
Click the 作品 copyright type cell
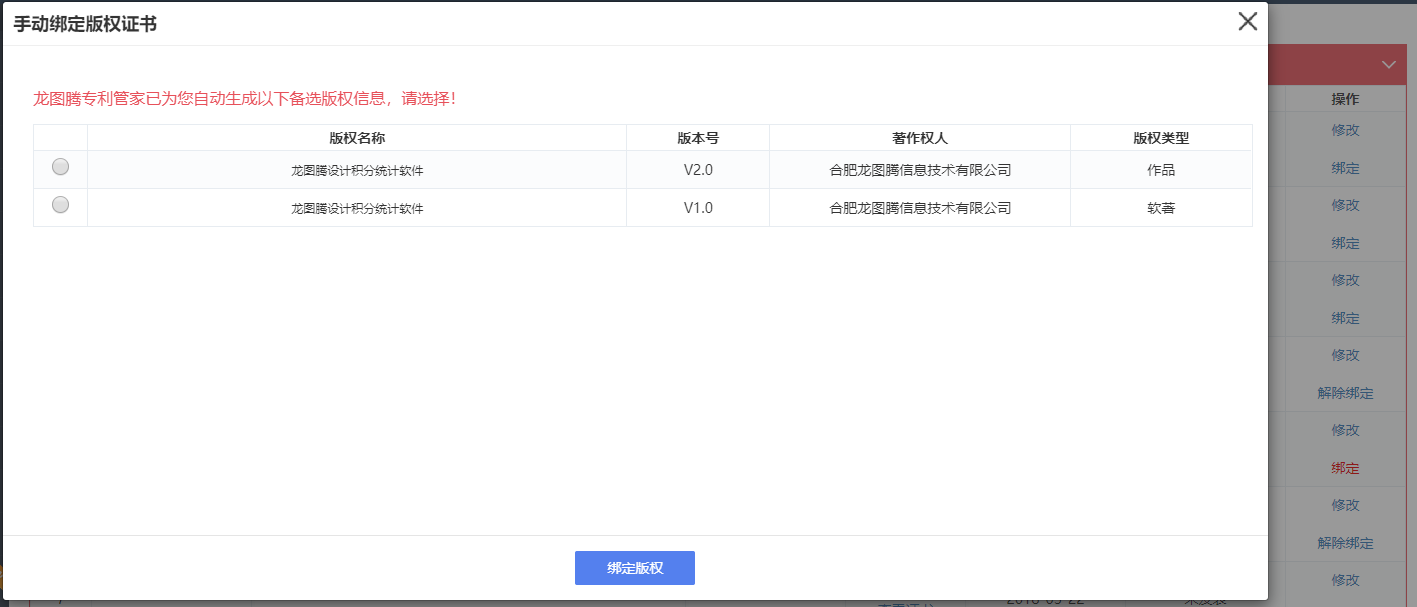click(x=1161, y=170)
